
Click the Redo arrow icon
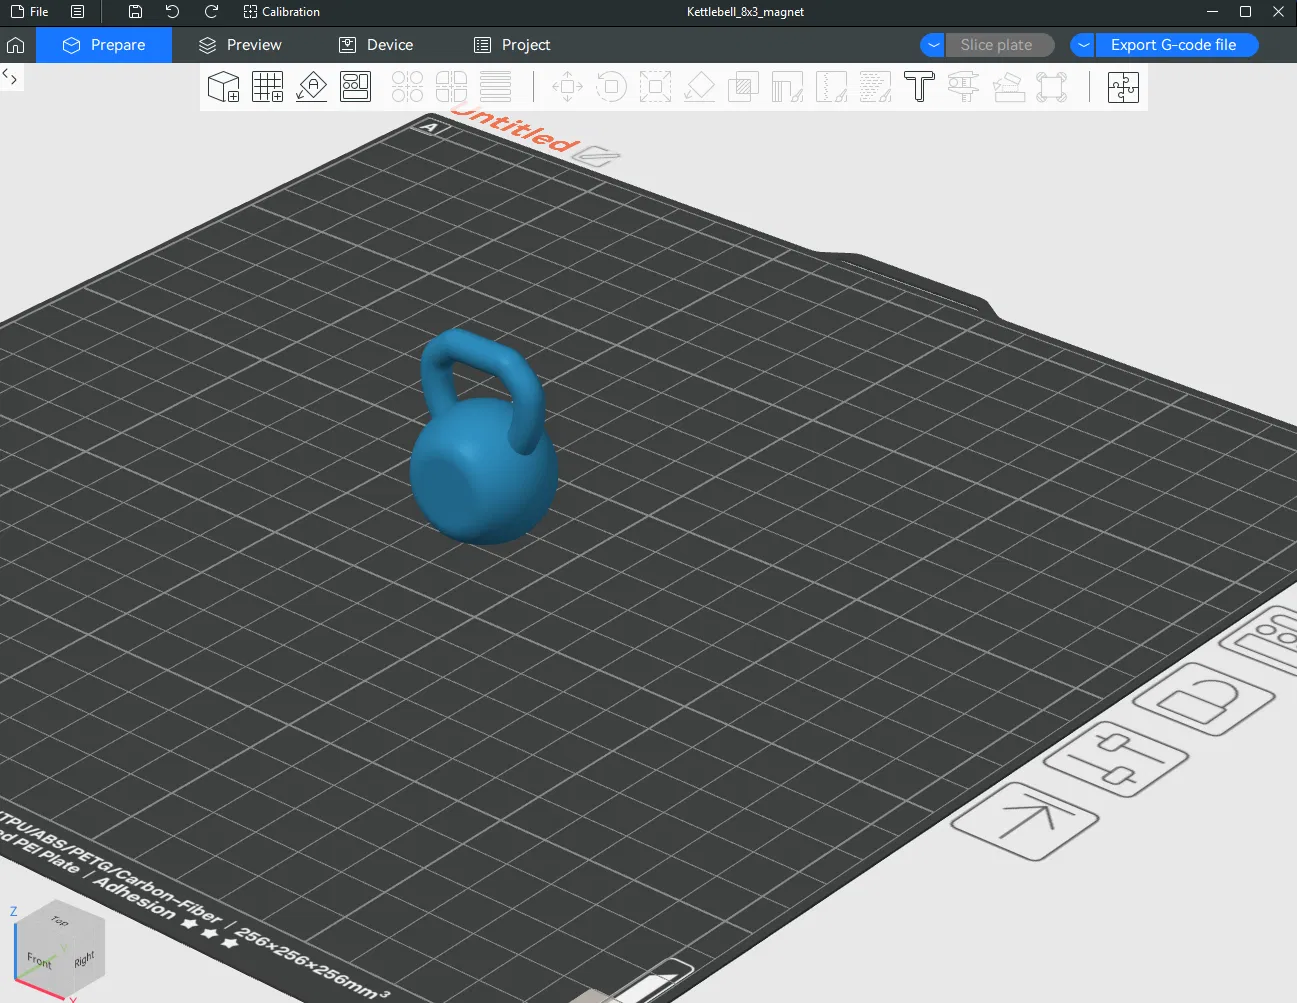[211, 12]
